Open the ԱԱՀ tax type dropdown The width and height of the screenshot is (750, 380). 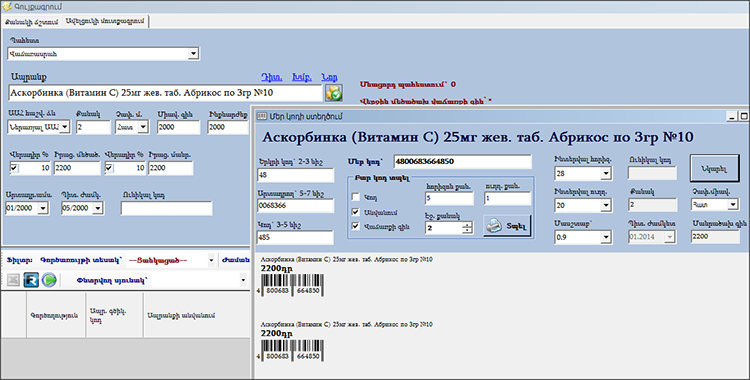pos(65,127)
